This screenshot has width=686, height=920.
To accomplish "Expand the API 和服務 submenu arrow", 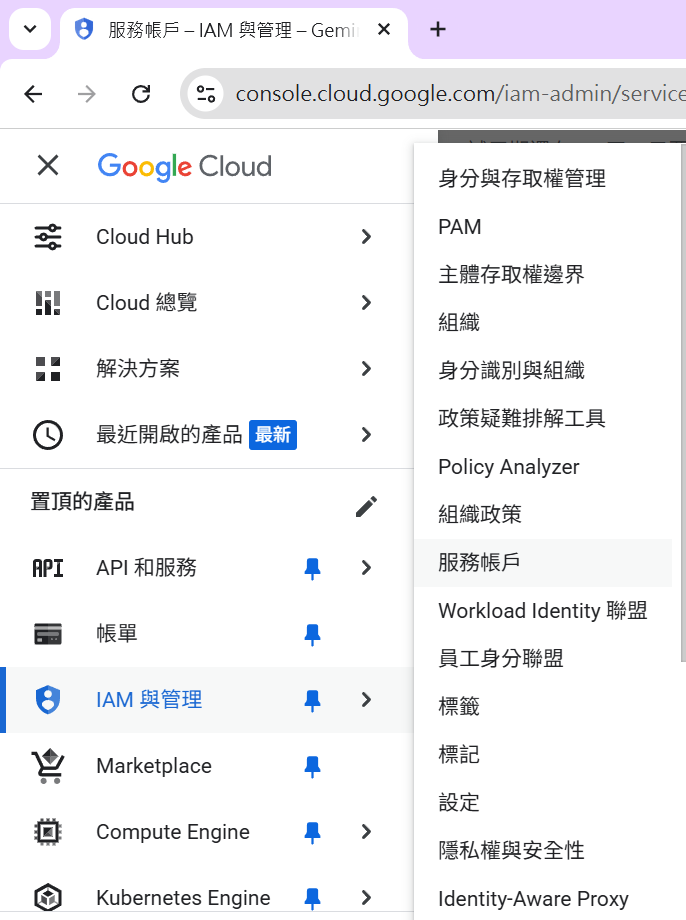I will [366, 568].
